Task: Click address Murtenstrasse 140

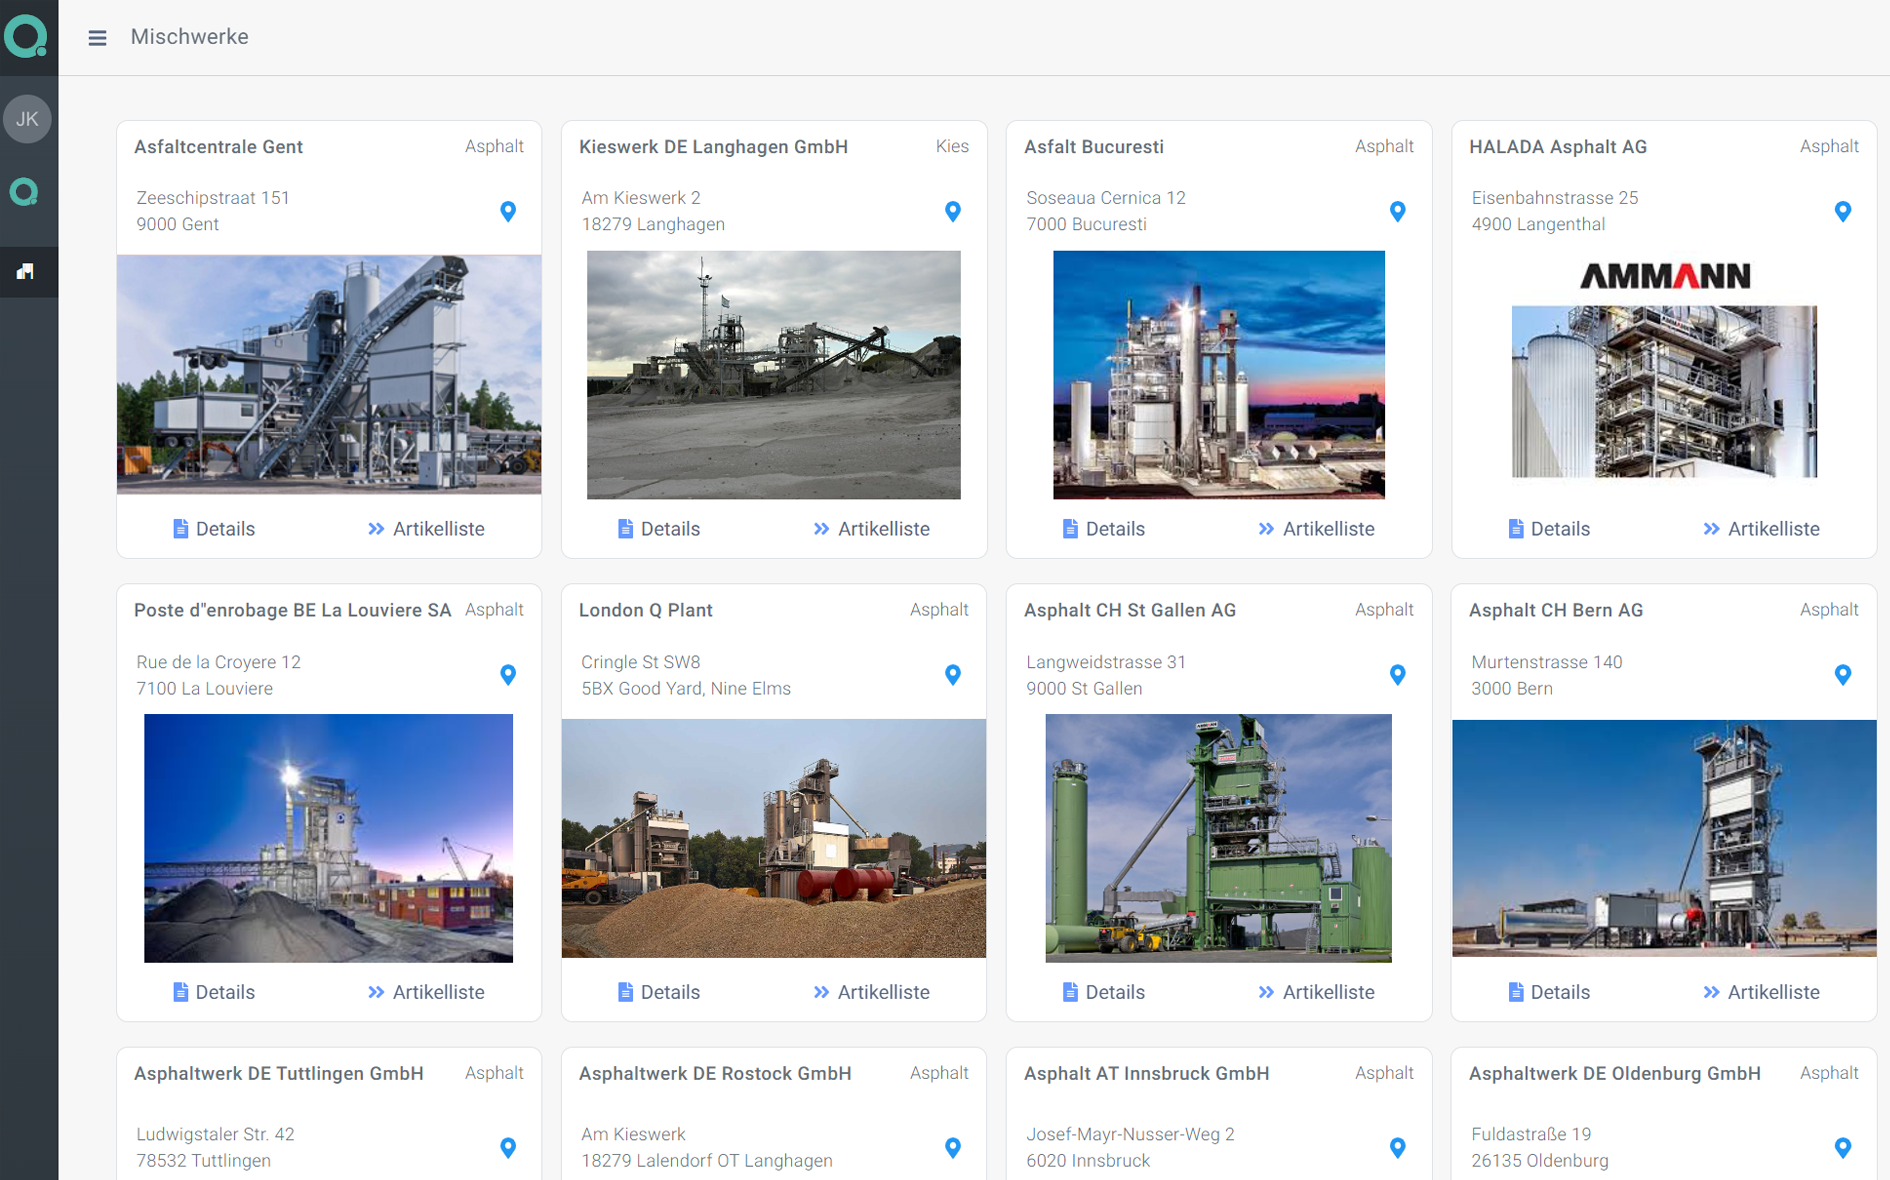Action: coord(1547,662)
